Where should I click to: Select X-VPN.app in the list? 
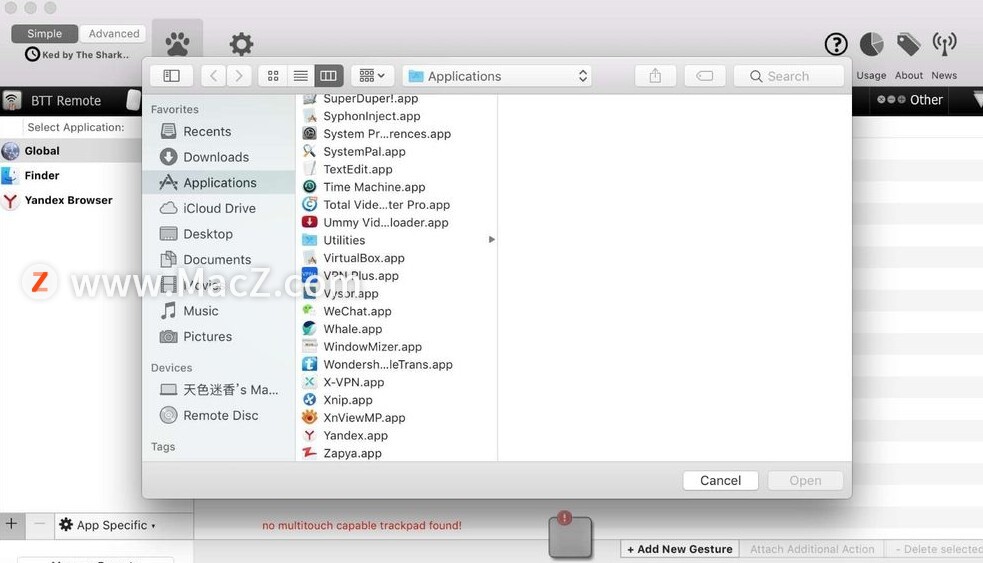click(396, 382)
